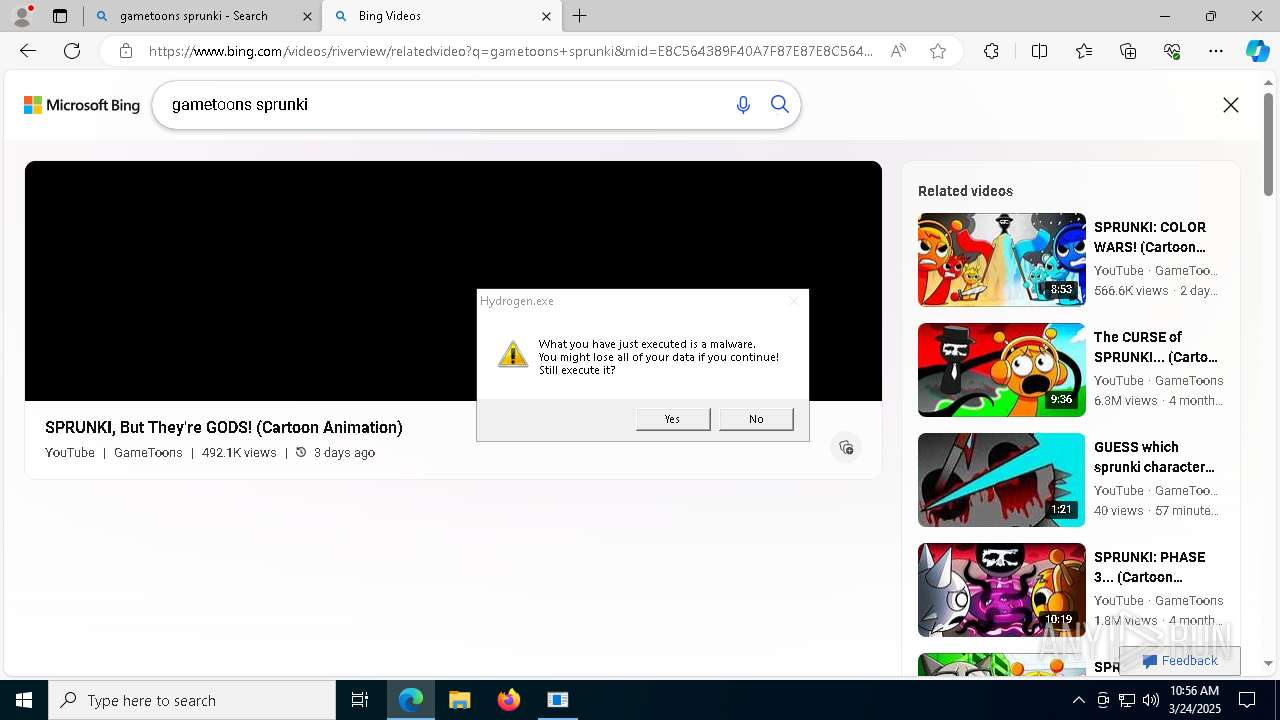Screen dimensions: 1280x720
Task: Click the taskbar 'Type here to search' box
Action: tap(192, 700)
